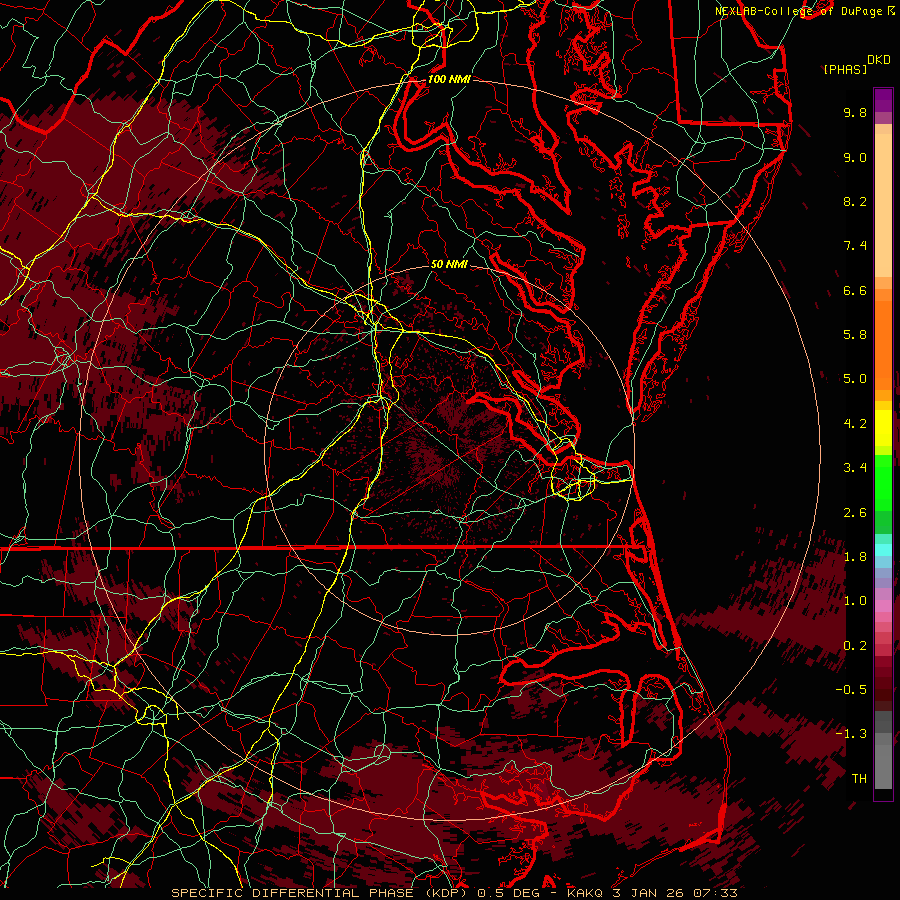Click the DKD product label

(879, 60)
